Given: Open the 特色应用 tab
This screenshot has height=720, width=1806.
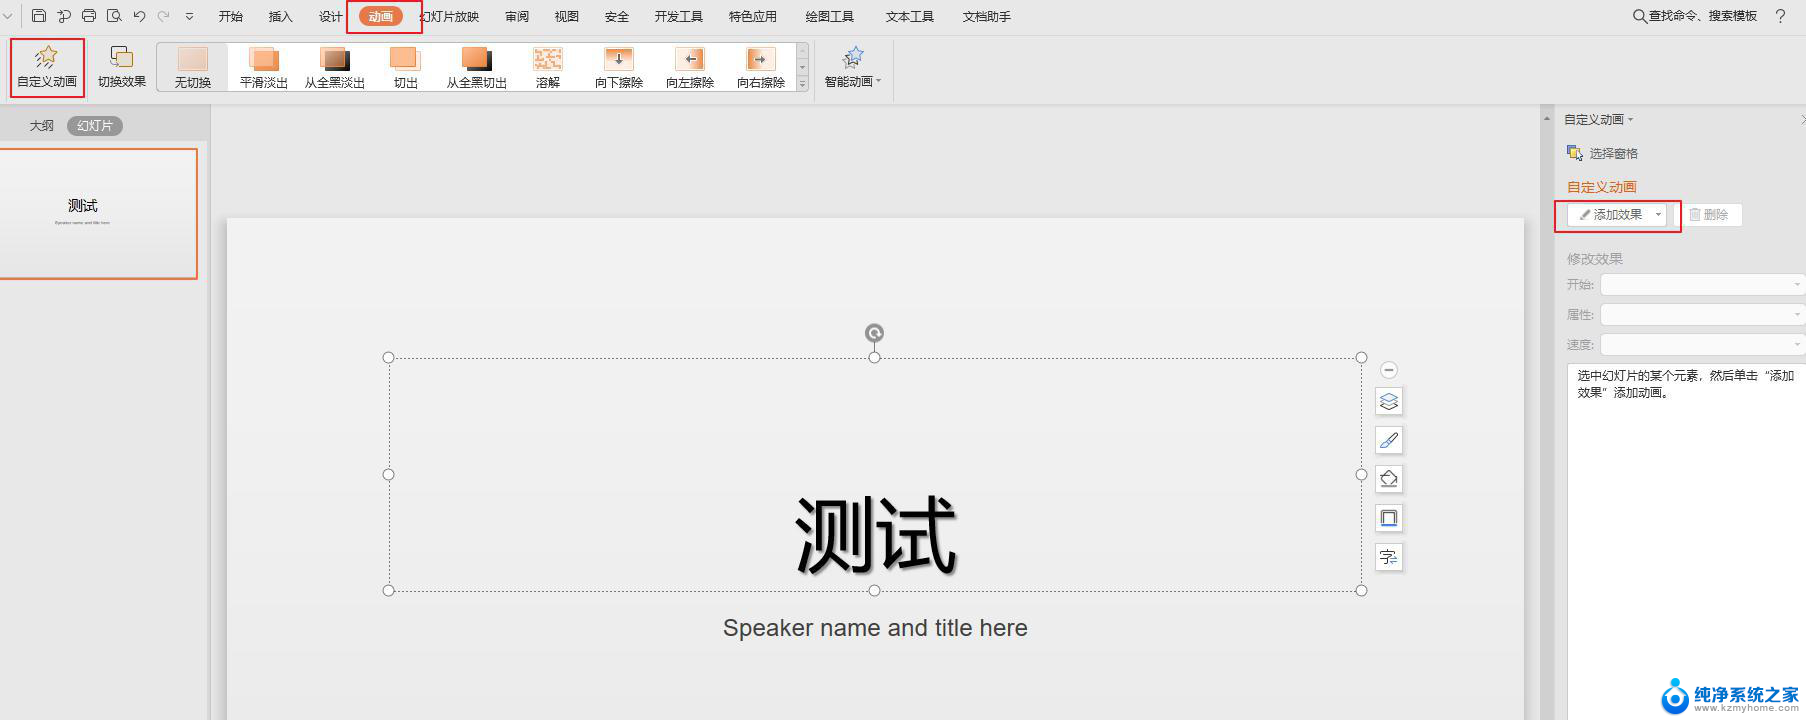Looking at the screenshot, I should coord(753,16).
